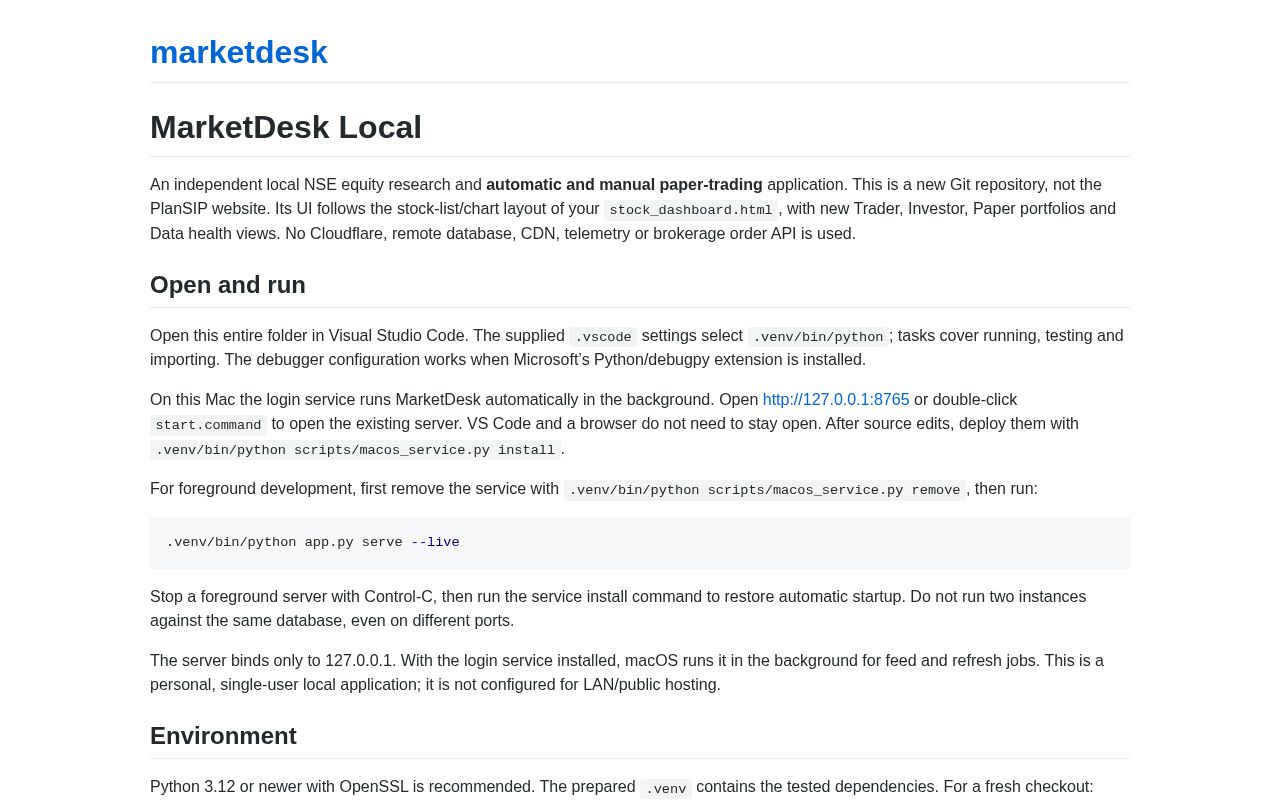The image size is (1280, 800).
Task: Follow the http://127.0.0.1:8765 link
Action: click(836, 400)
